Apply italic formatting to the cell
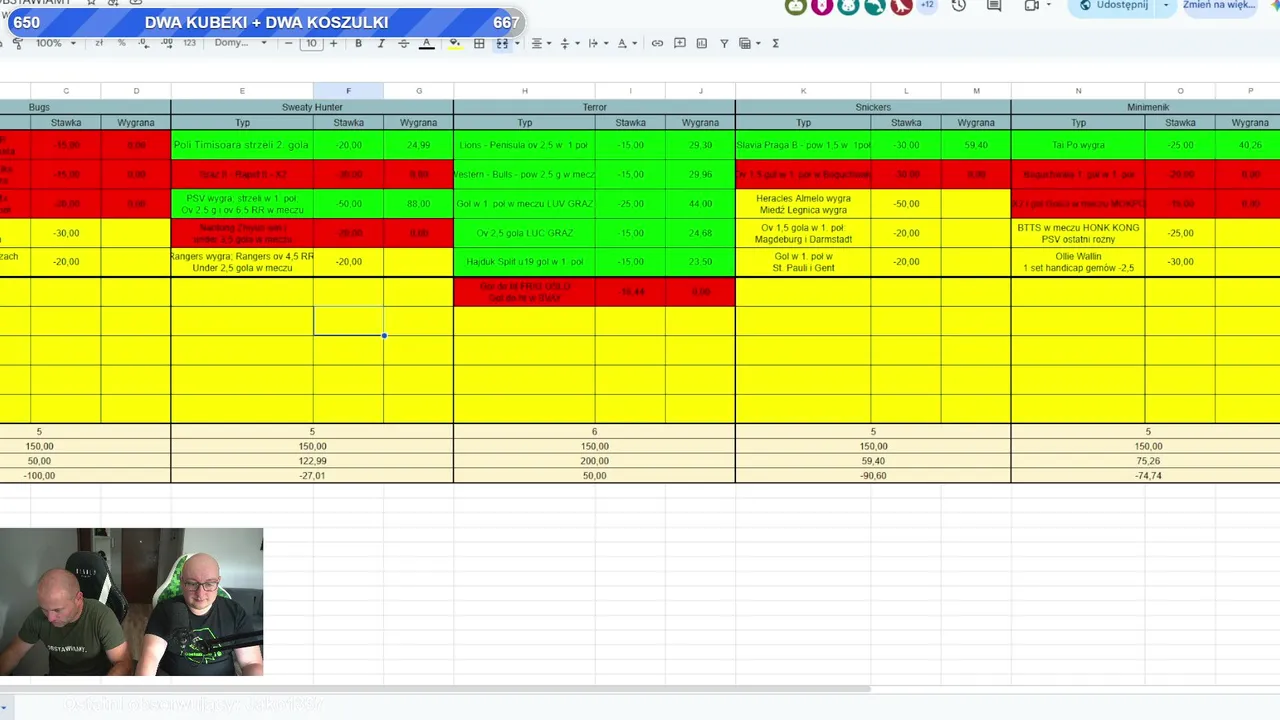This screenshot has height=720, width=1280. 381,43
